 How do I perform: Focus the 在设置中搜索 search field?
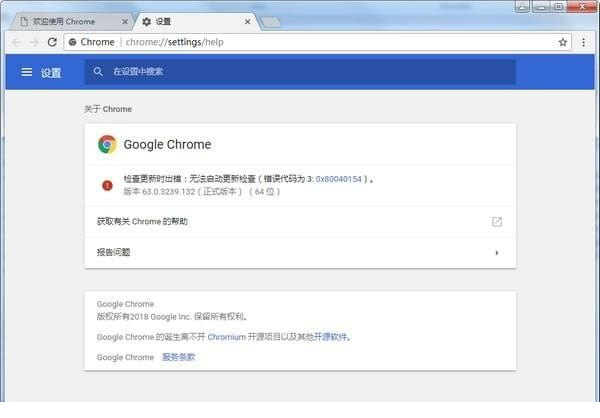tap(300, 72)
